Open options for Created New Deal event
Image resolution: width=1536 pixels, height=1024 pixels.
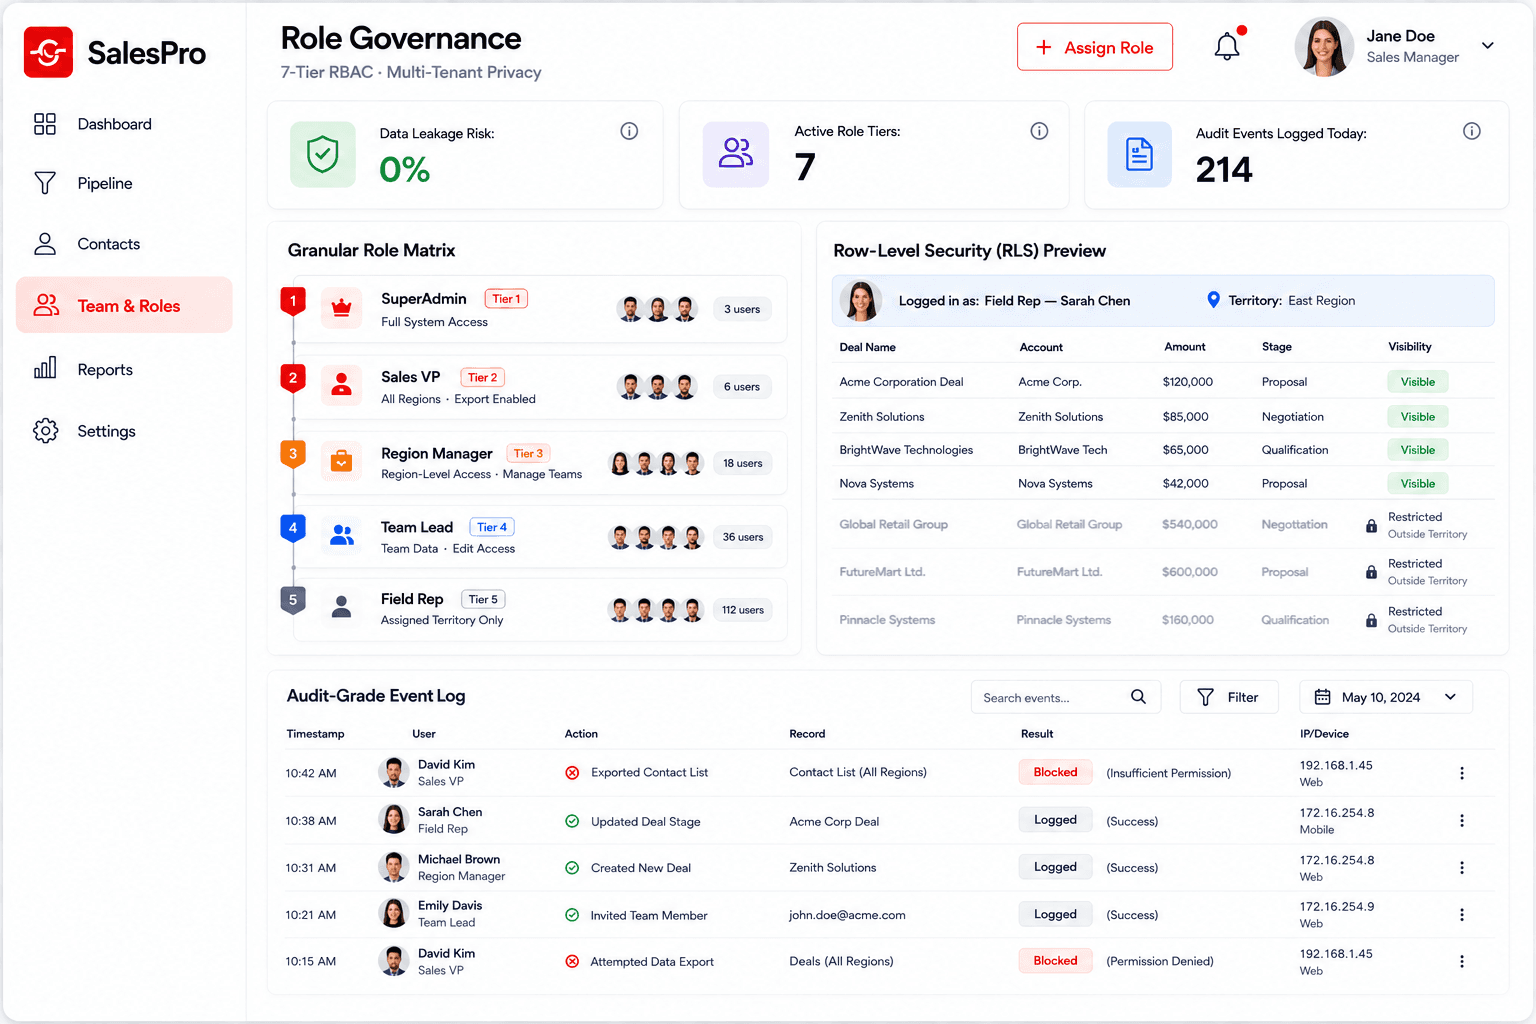click(1461, 867)
